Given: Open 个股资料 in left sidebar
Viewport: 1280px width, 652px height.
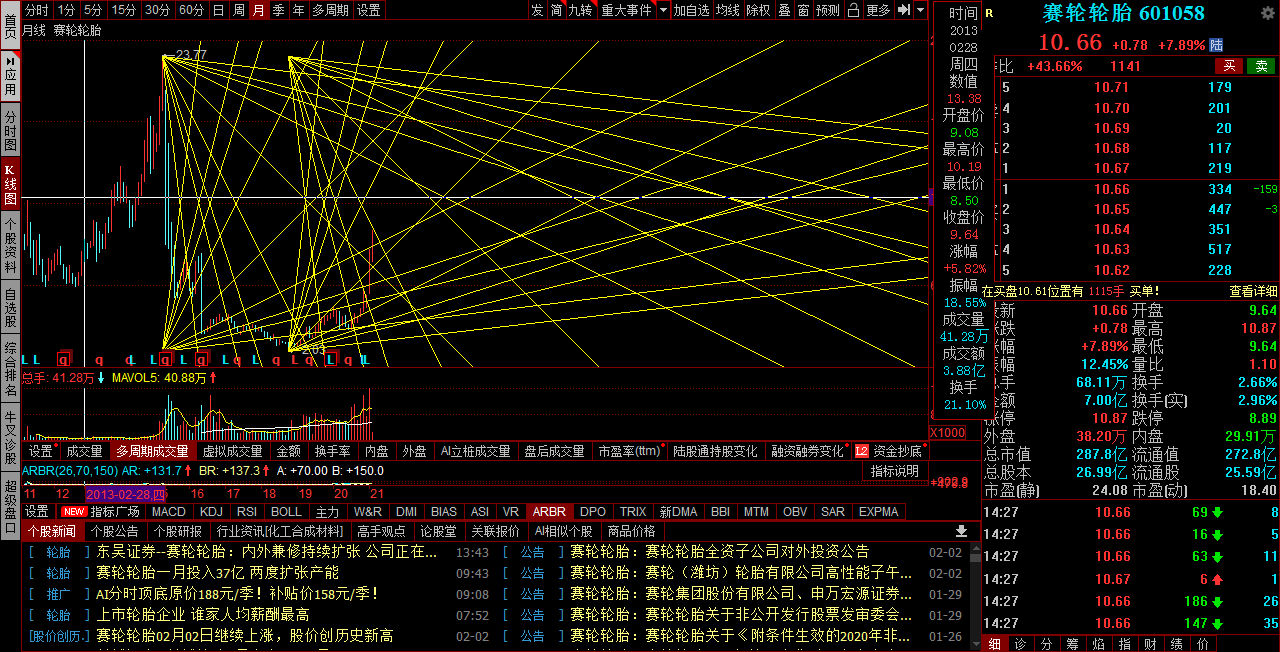Looking at the screenshot, I should (x=10, y=246).
